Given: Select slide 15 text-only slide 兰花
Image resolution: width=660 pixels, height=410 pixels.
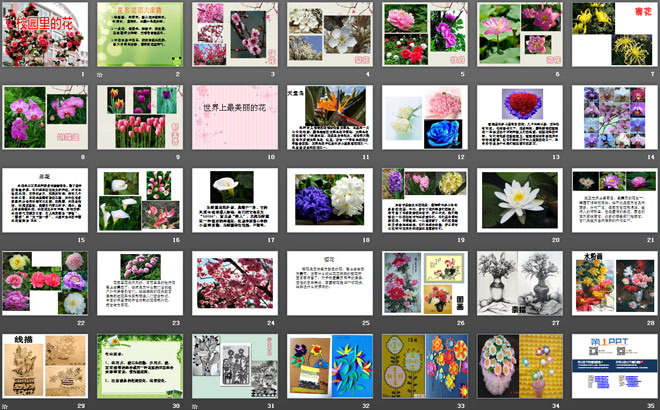Looking at the screenshot, I should click(x=45, y=200).
